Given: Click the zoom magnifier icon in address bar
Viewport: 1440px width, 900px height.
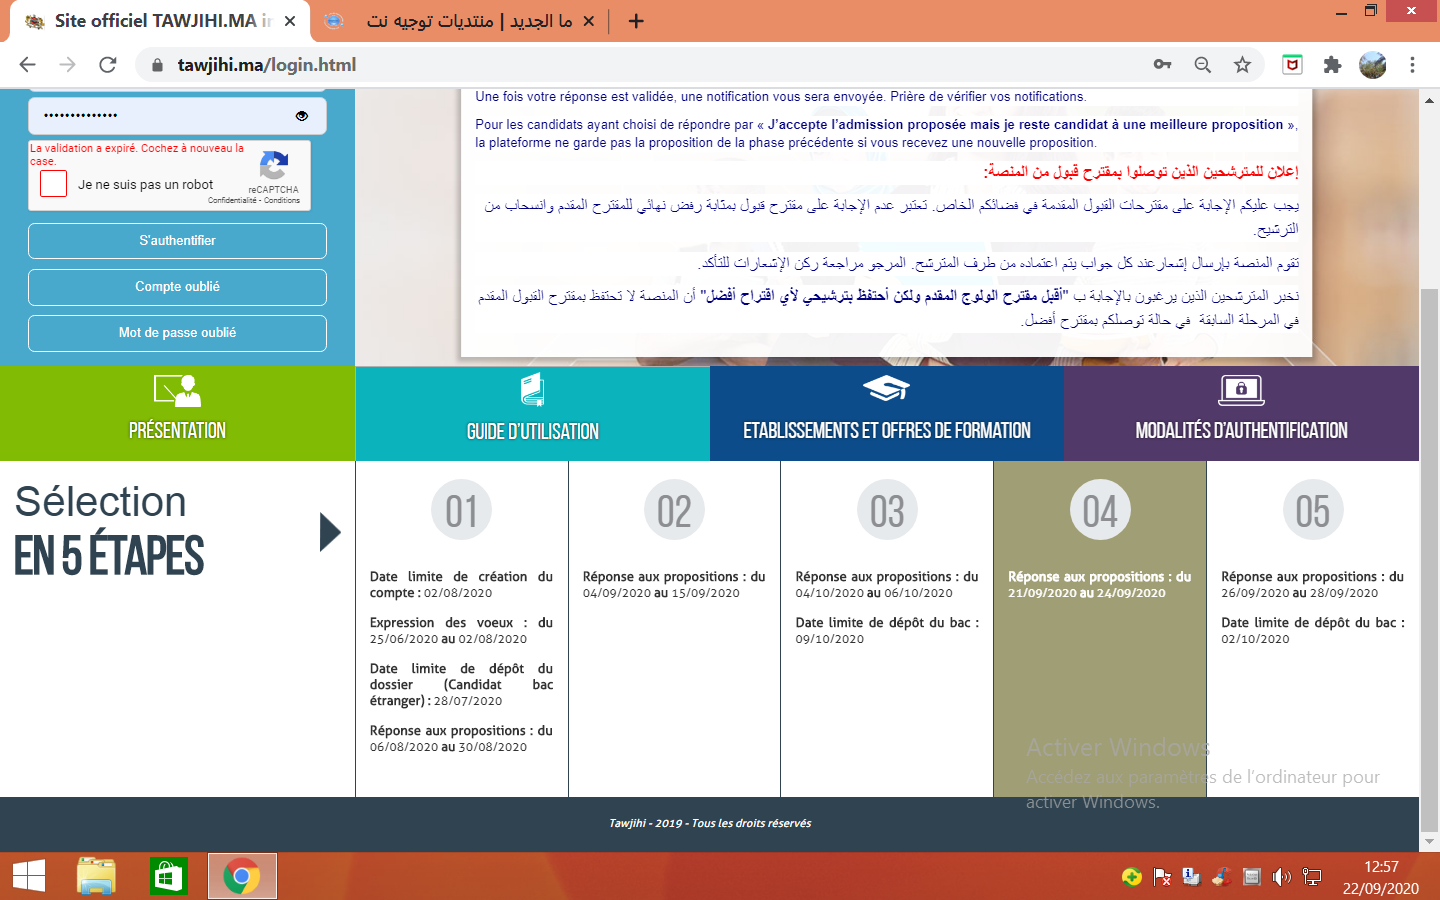Looking at the screenshot, I should point(1203,65).
